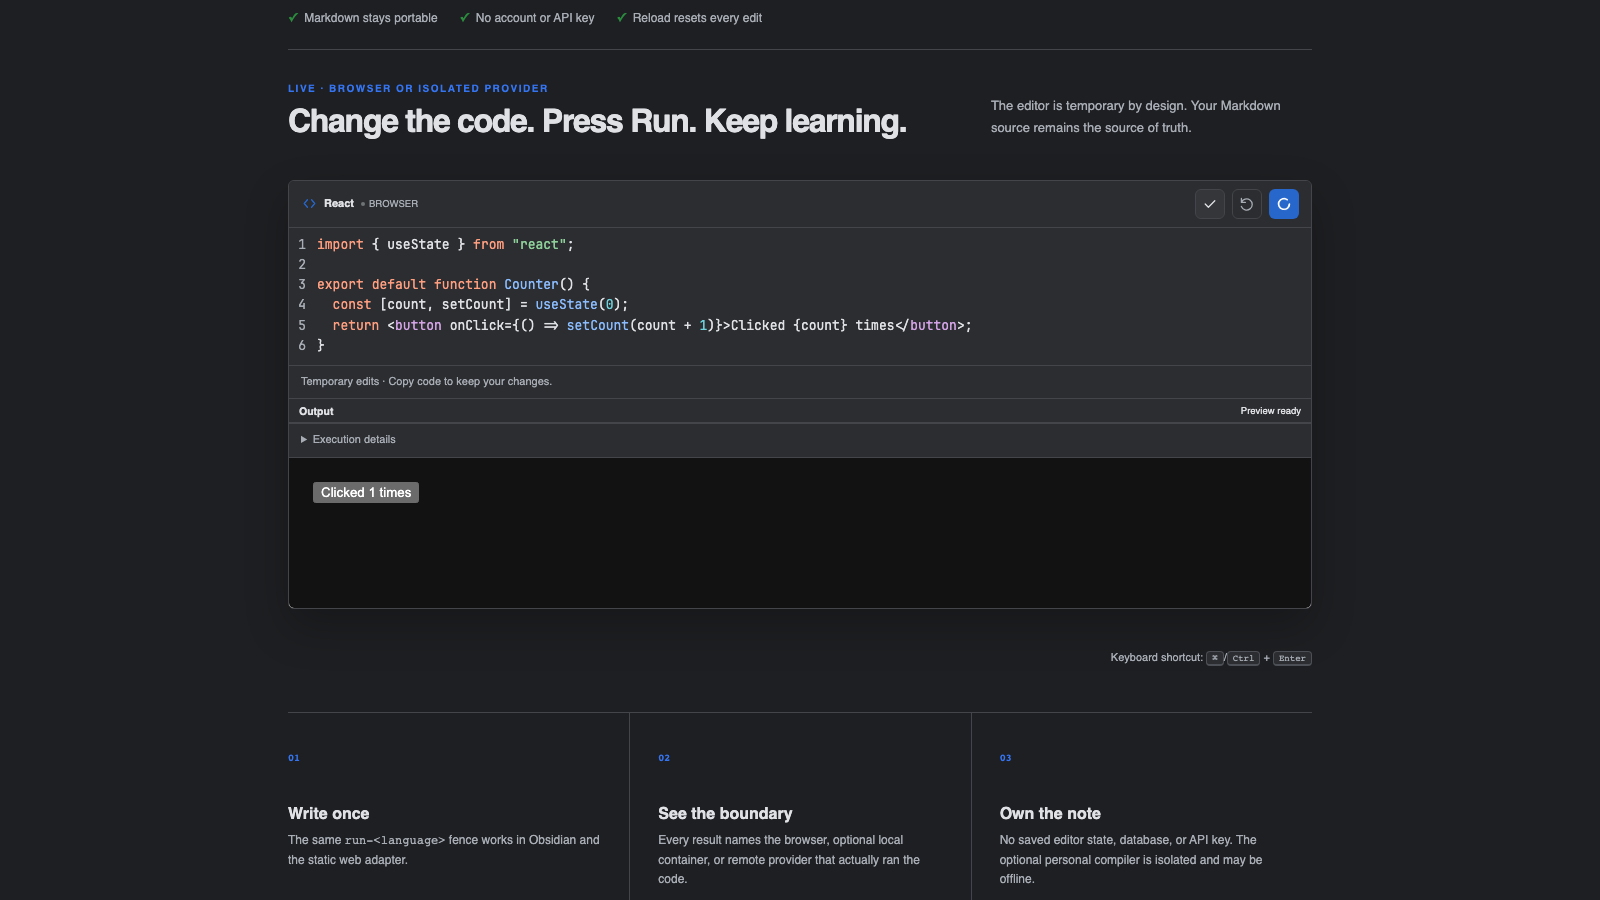Reset the code with the undo-arrow button
The image size is (1600, 900).
tap(1247, 204)
